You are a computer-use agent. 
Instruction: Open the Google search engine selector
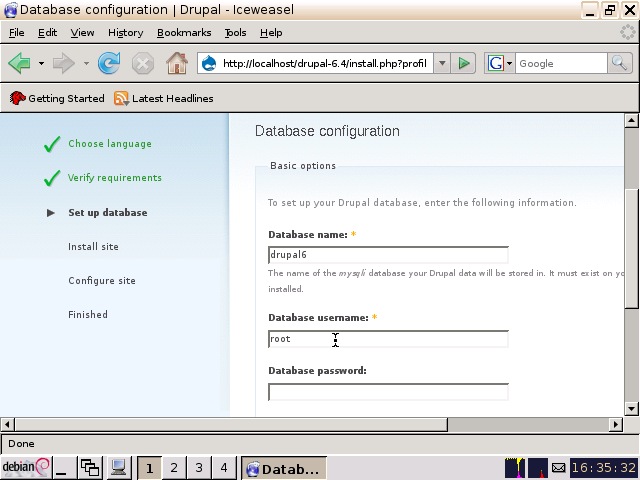[500, 63]
